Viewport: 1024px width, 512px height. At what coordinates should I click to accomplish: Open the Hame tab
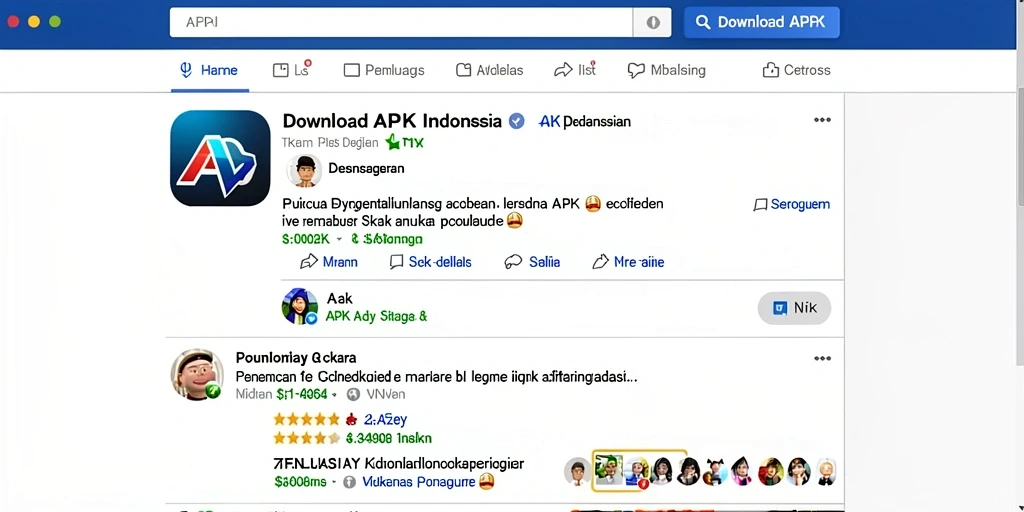[210, 70]
